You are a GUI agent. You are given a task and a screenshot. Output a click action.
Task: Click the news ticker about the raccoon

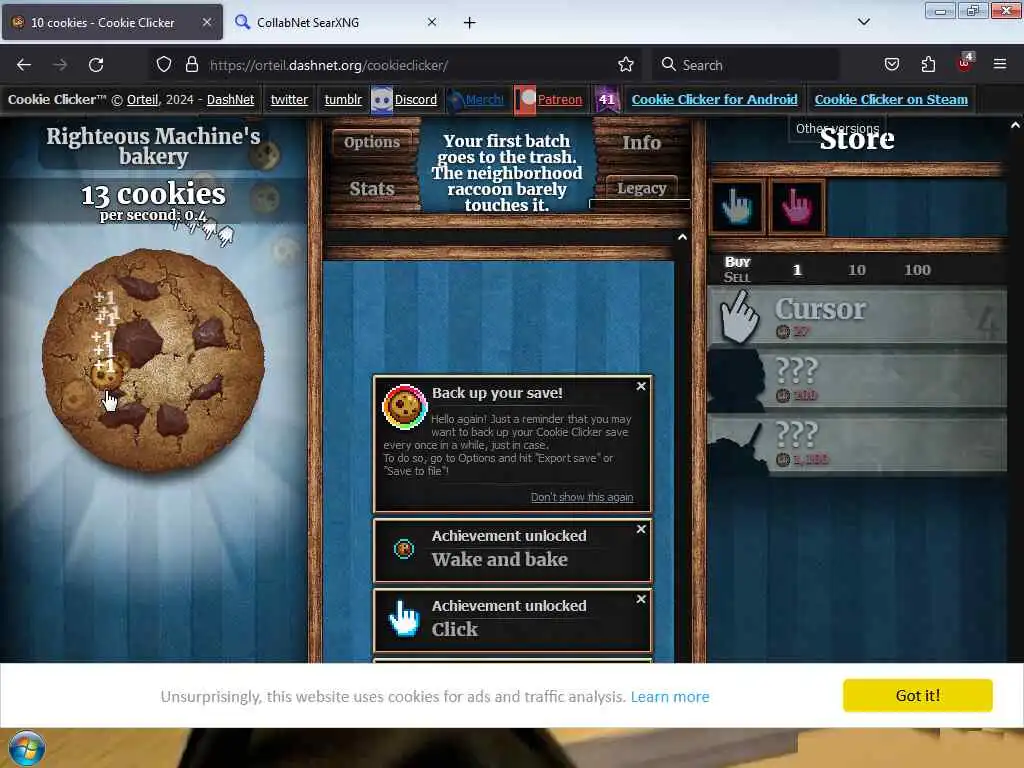click(506, 173)
